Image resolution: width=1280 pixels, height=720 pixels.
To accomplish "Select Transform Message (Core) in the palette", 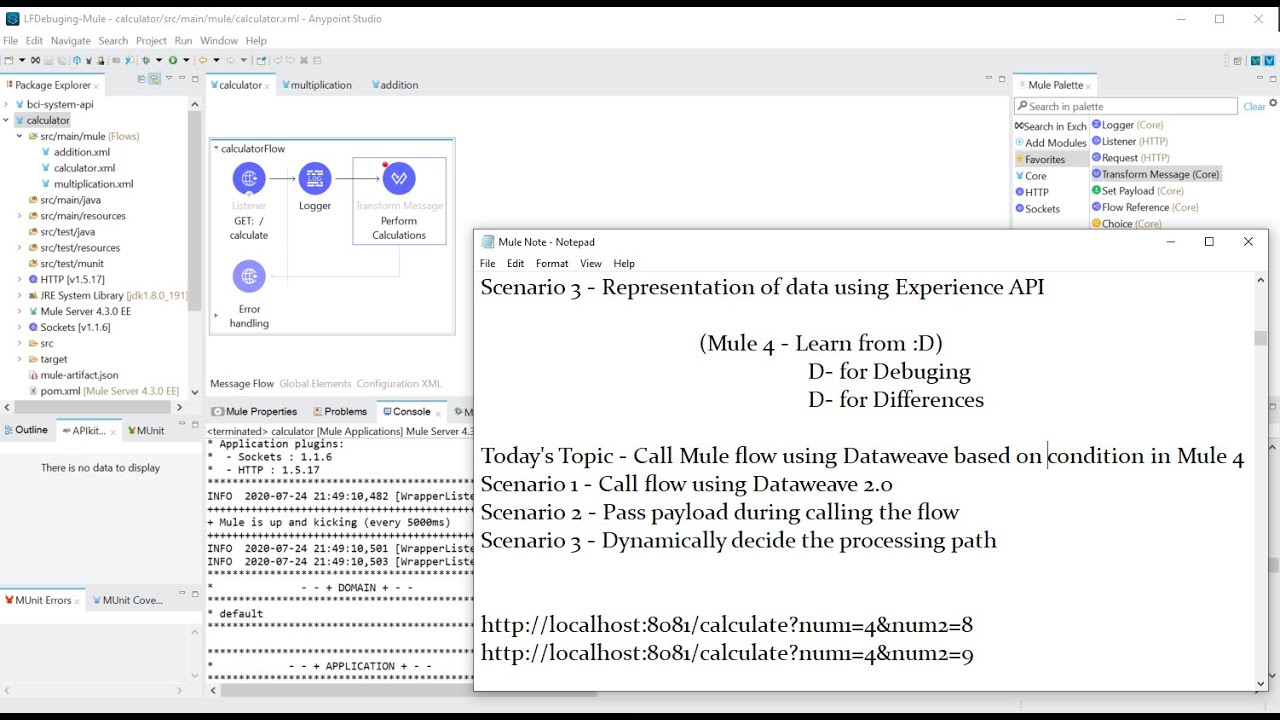I will [x=1155, y=174].
